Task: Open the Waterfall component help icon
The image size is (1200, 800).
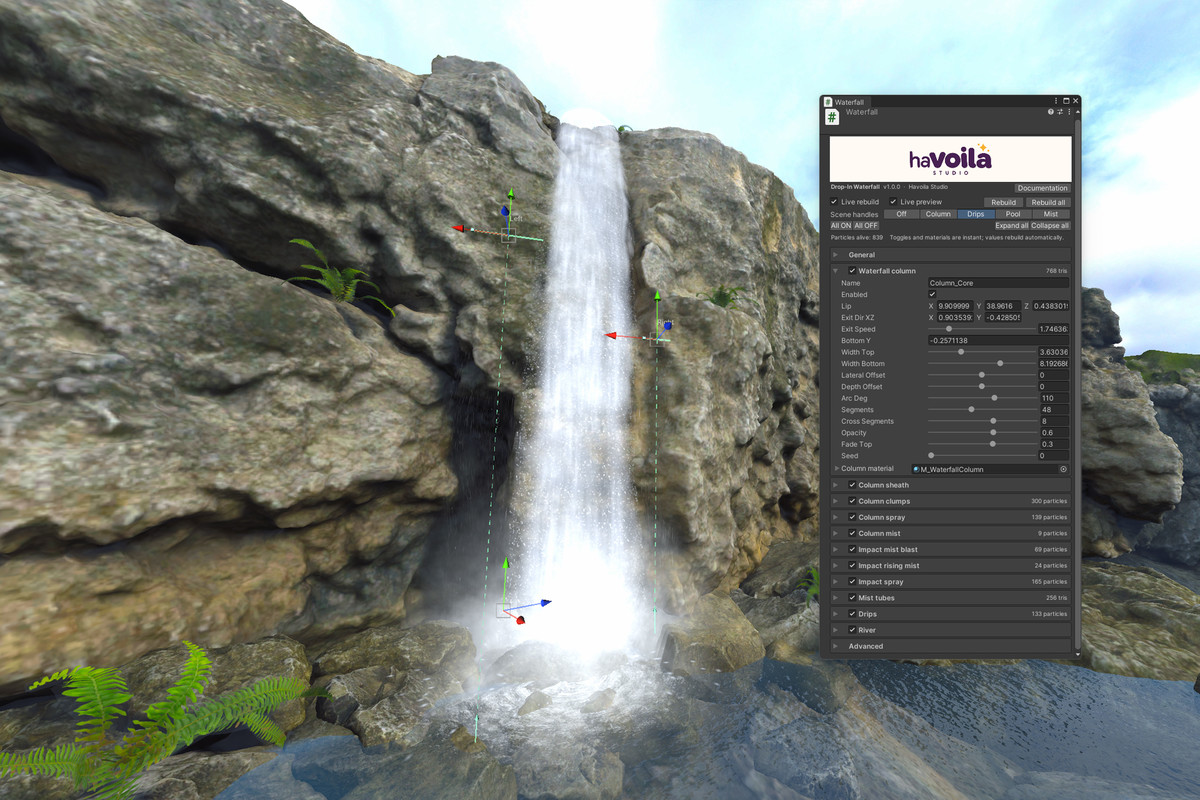Action: click(x=1051, y=112)
